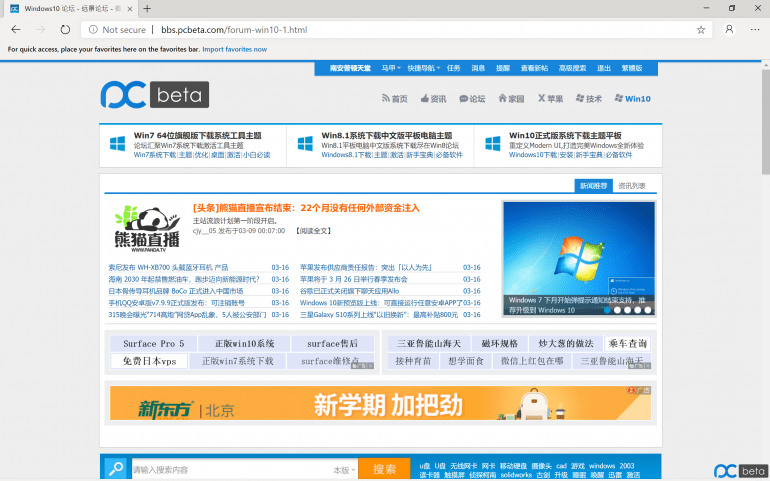The image size is (770, 481).
Task: Select the last carousel dot on slideshow
Action: 648,310
